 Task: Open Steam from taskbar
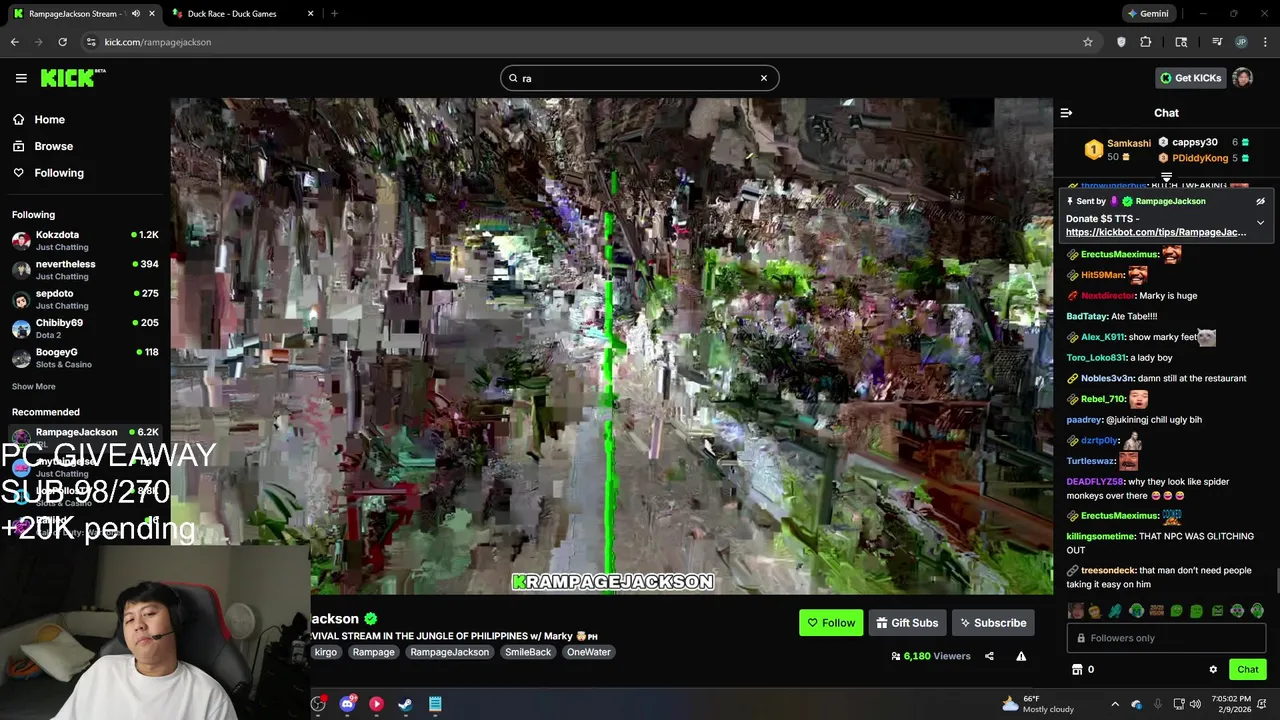pos(405,704)
